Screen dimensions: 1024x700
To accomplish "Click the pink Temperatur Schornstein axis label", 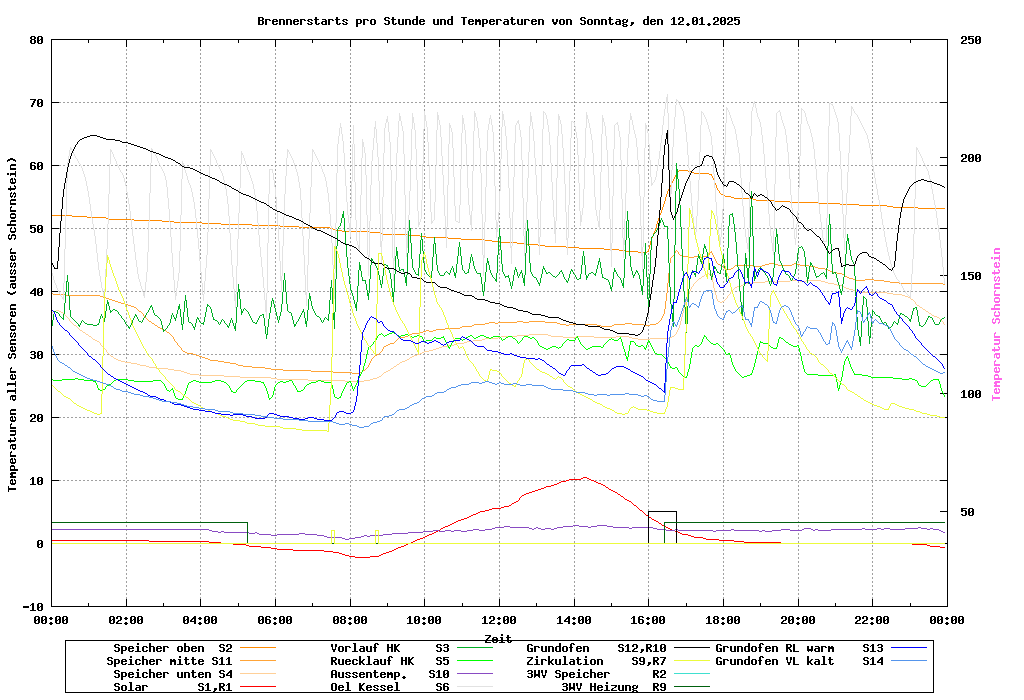I will [996, 324].
